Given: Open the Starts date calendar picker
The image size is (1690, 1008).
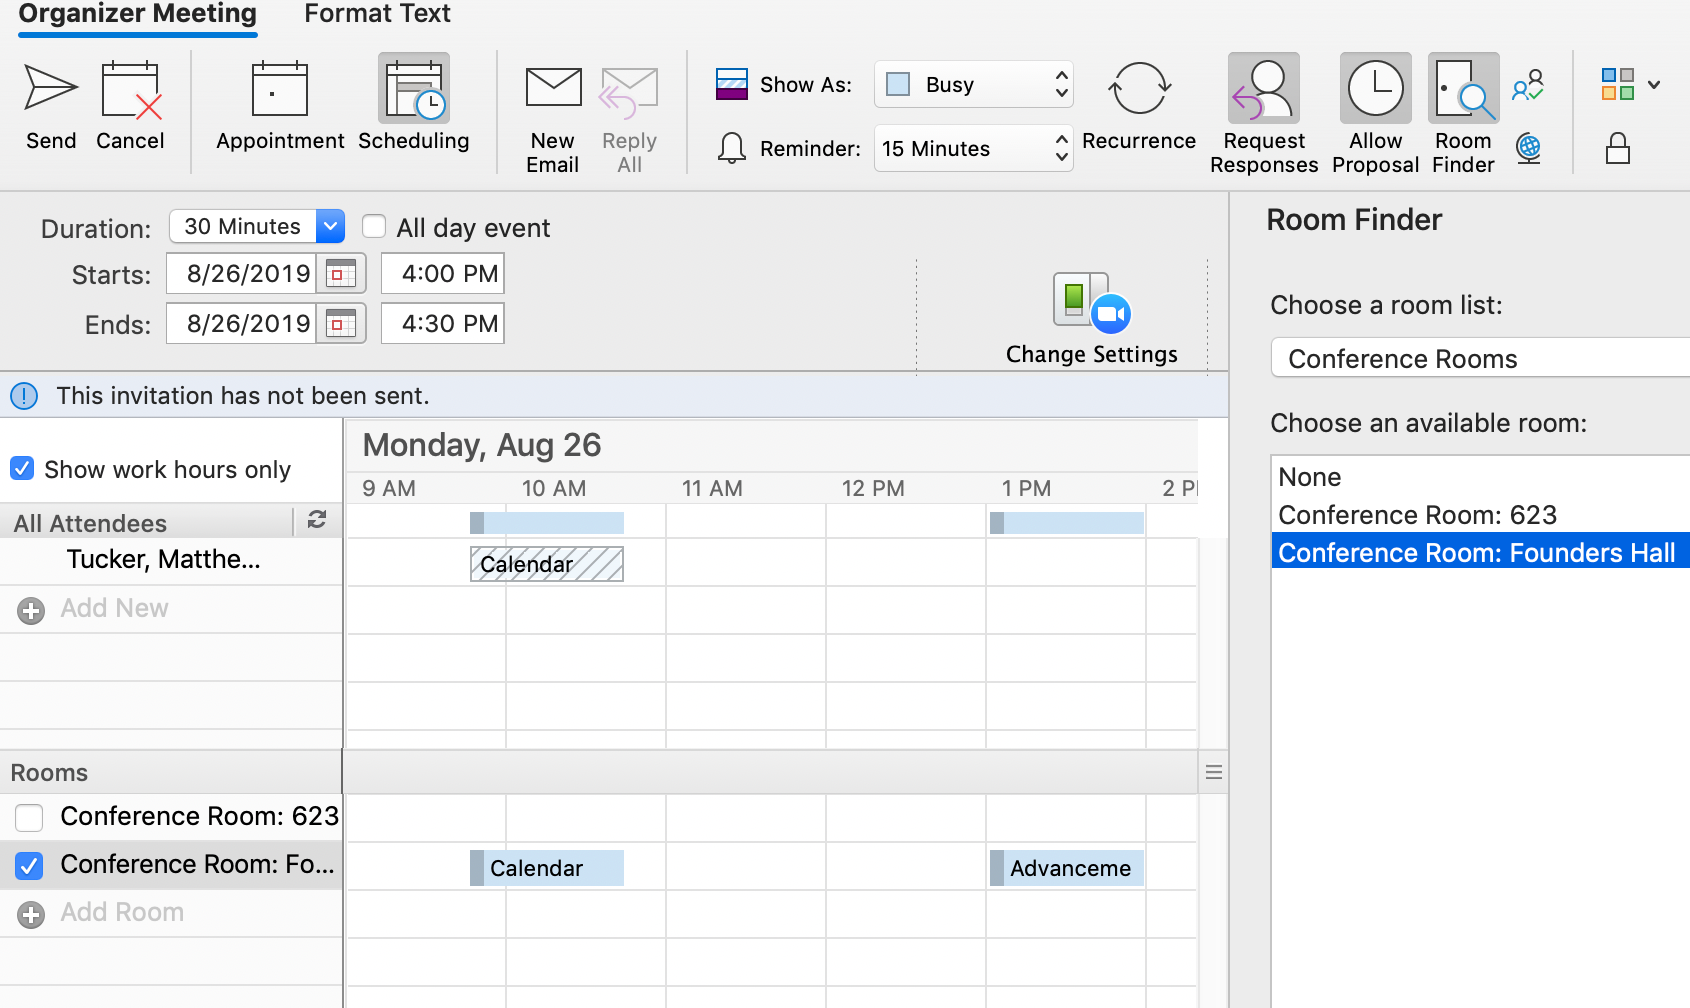Looking at the screenshot, I should coord(341,273).
